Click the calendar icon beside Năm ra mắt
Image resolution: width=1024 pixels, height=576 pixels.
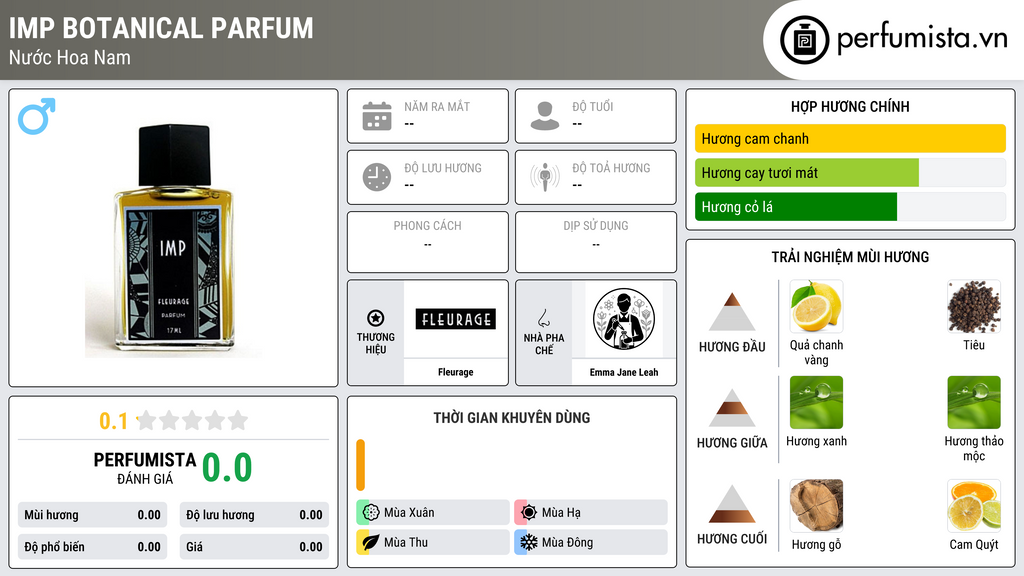point(377,116)
